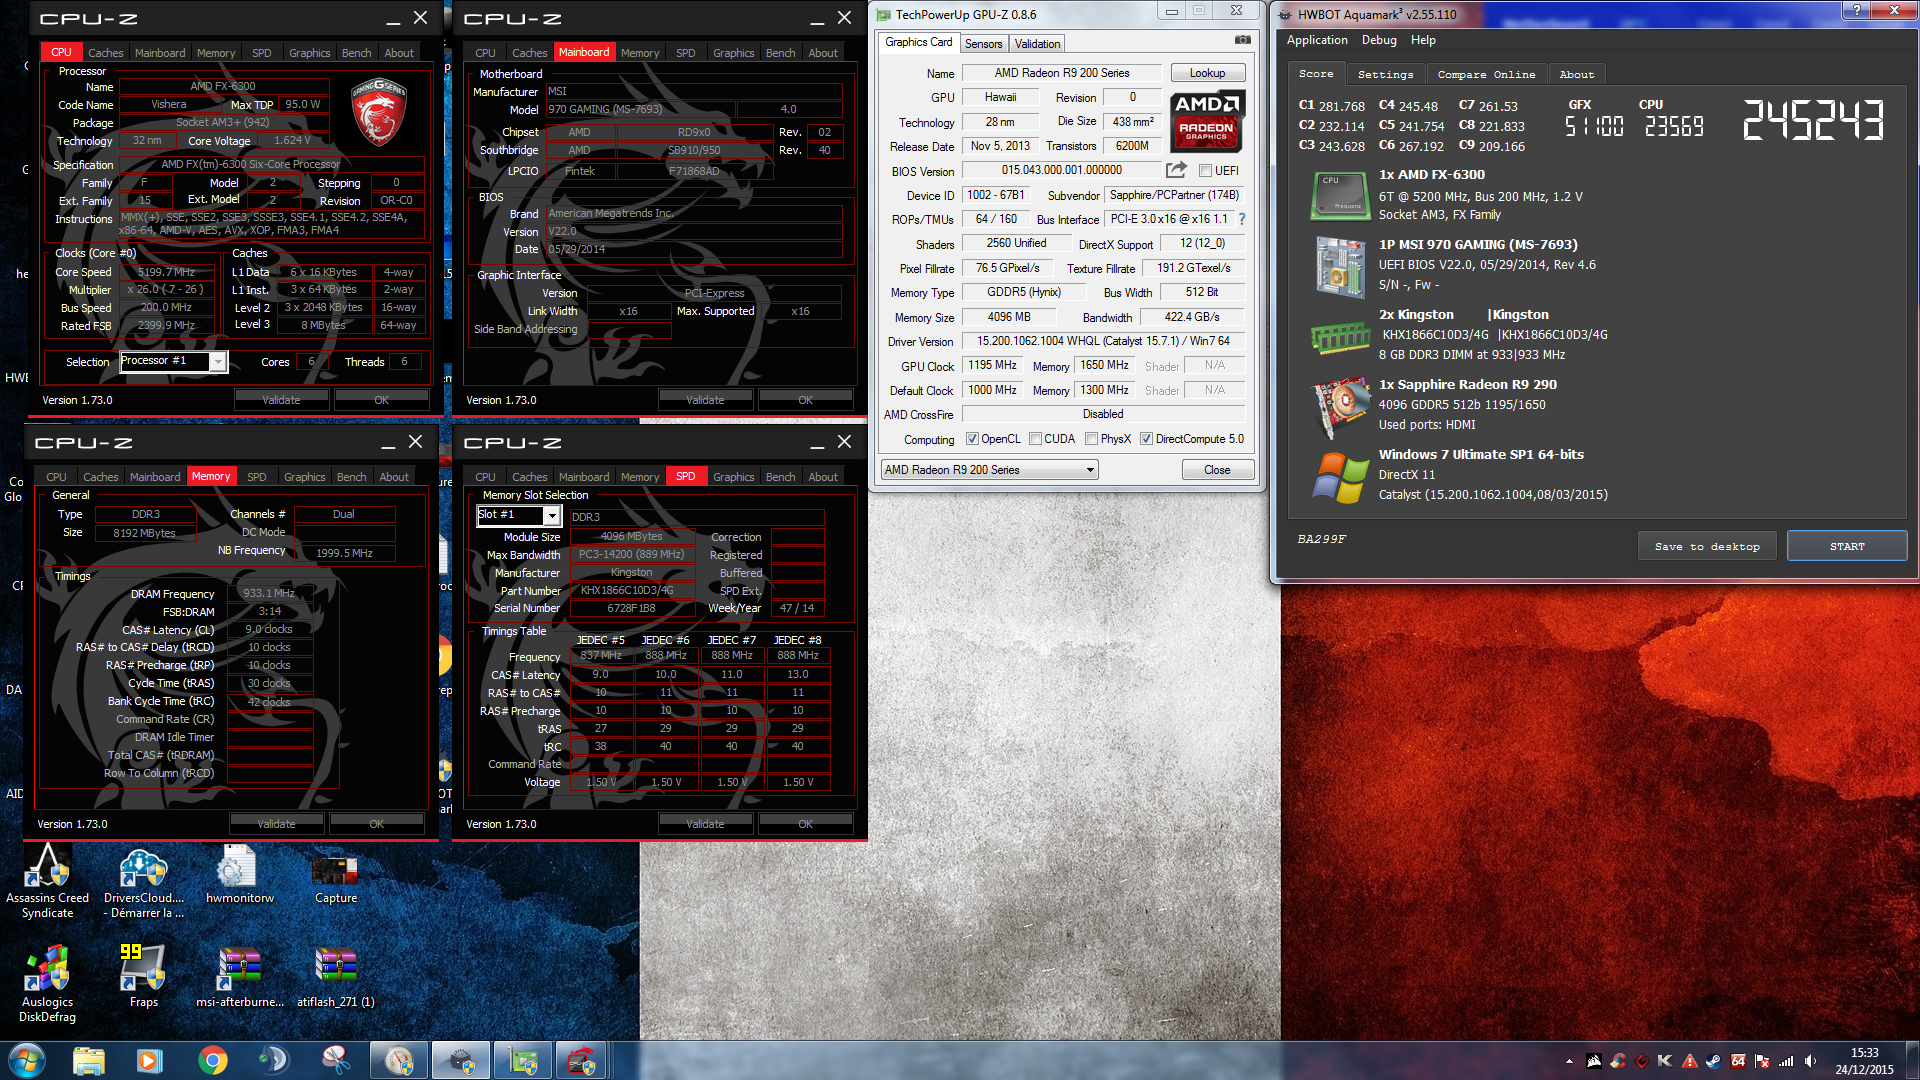Viewport: 1920px width, 1080px height.
Task: Launch Google Chrome from the taskbar
Action: tap(212, 1060)
